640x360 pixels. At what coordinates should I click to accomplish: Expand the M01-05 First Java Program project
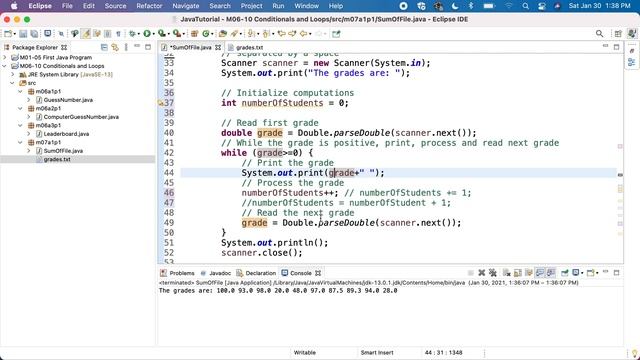coord(5,58)
